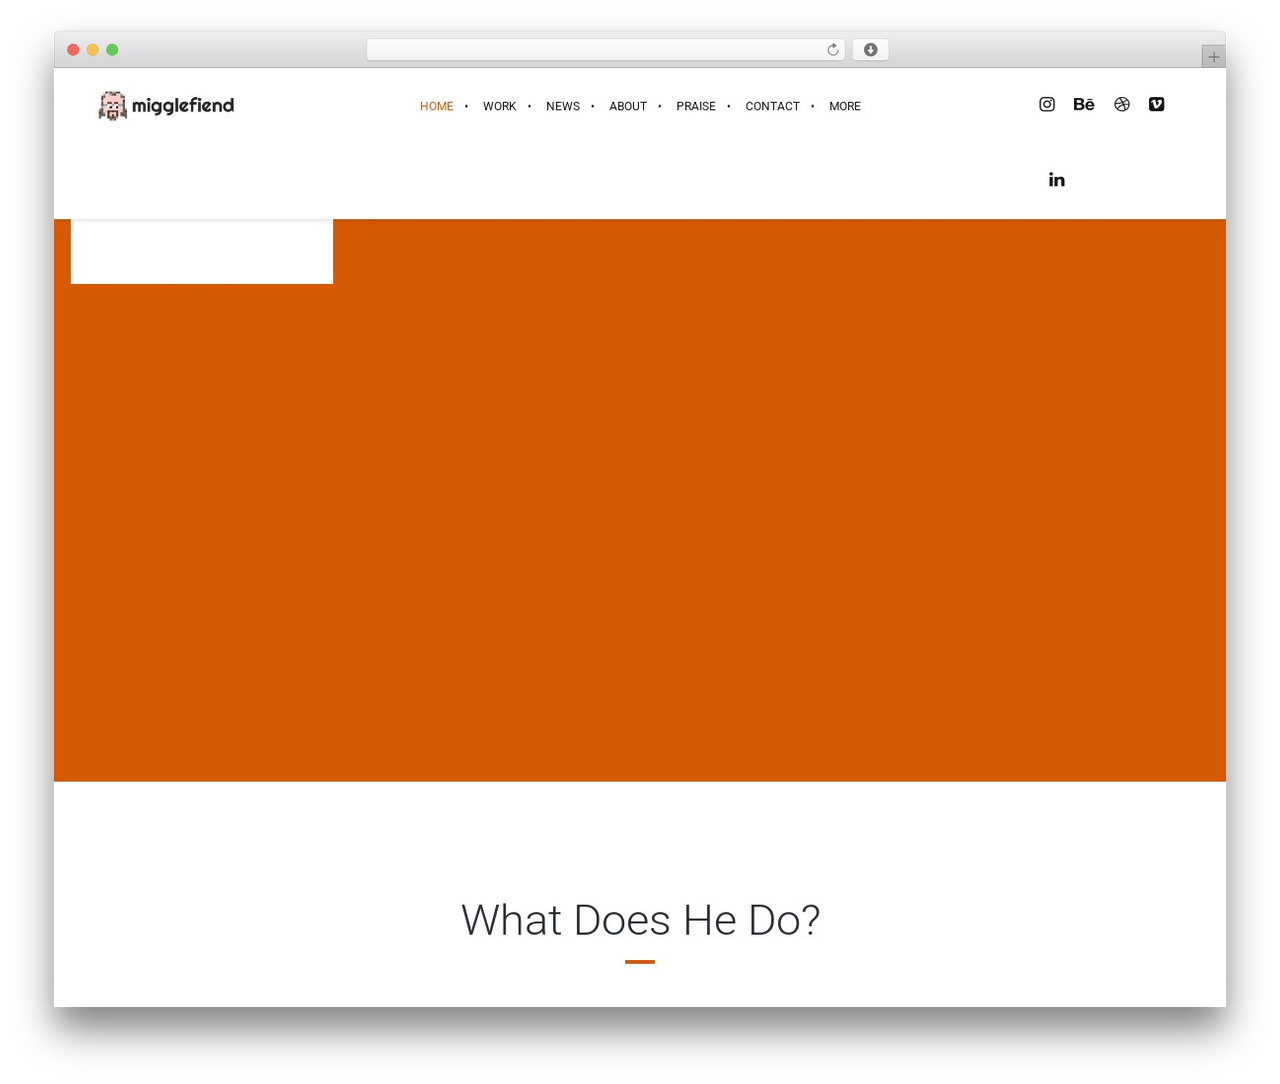Expand the More menu
1280x1084 pixels.
click(x=845, y=106)
